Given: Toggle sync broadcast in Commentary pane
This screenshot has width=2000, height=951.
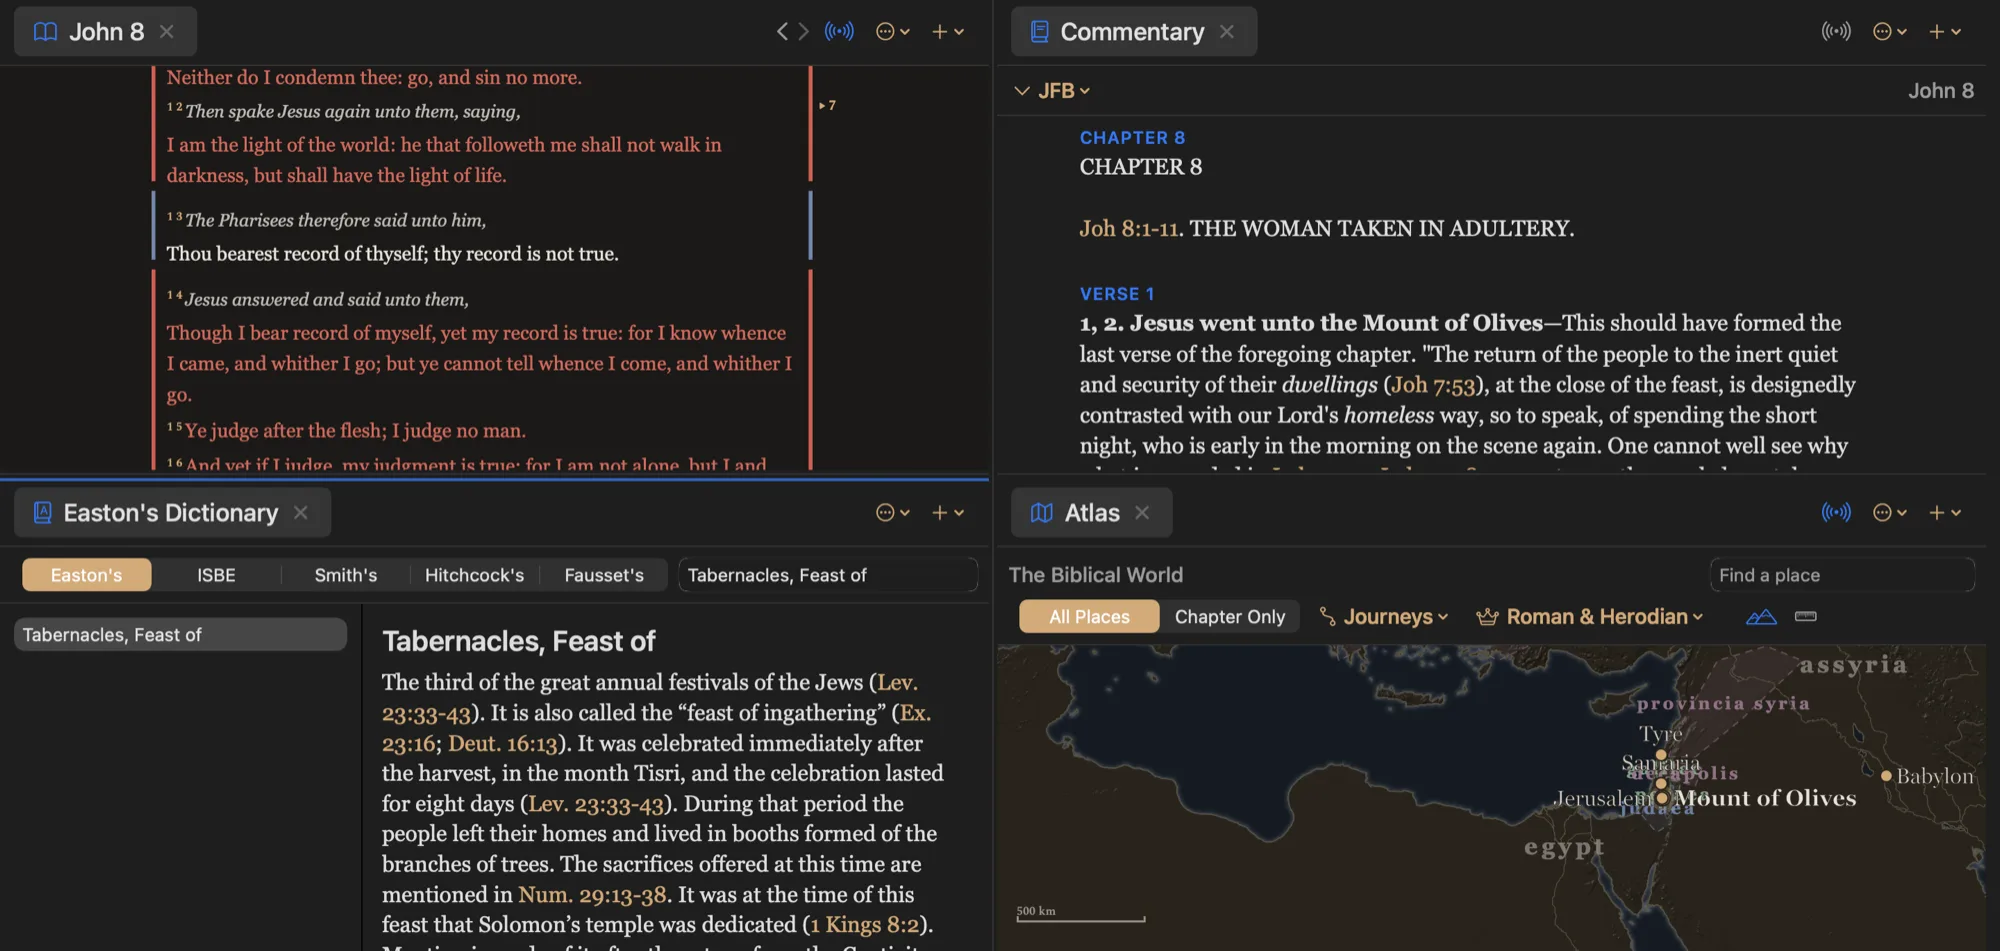Looking at the screenshot, I should 1836,32.
